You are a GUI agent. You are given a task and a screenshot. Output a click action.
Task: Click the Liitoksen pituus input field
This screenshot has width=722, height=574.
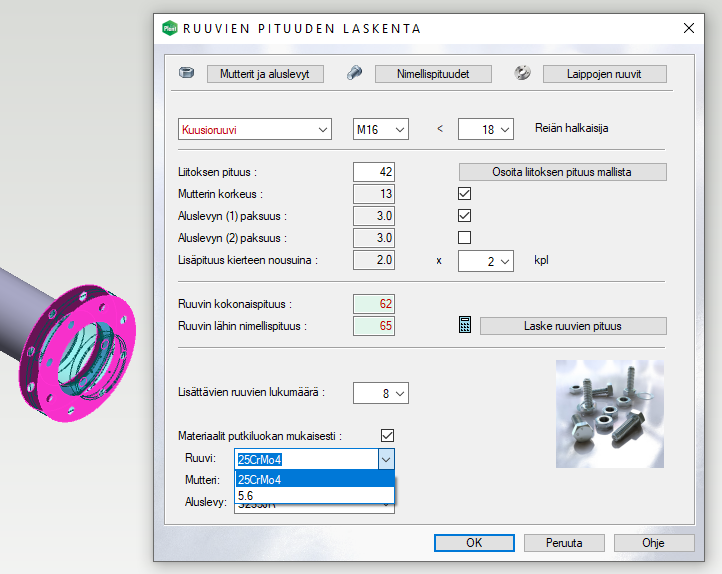pos(373,172)
